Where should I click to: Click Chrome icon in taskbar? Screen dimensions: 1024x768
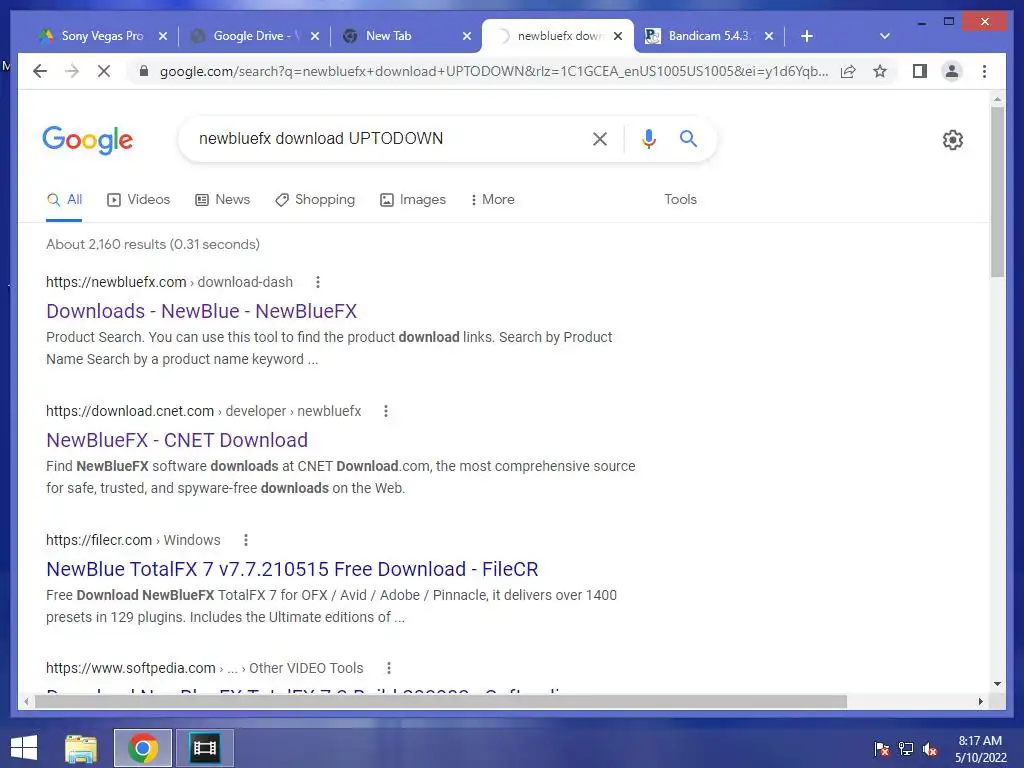143,748
